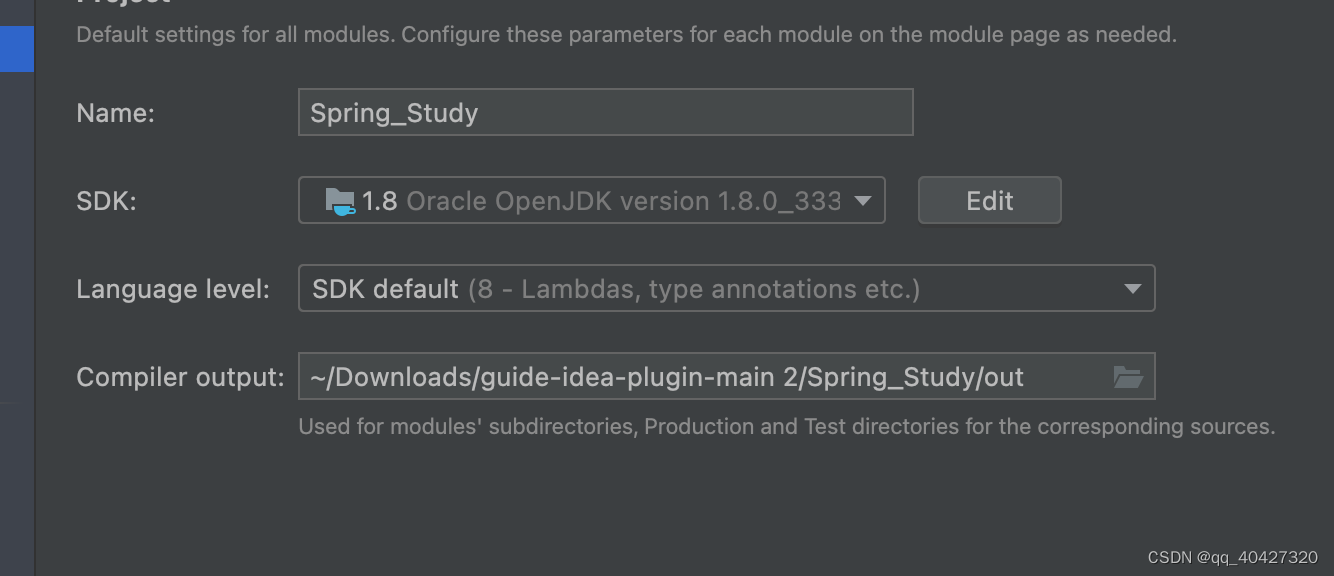Click the "Language level:" label

point(173,289)
